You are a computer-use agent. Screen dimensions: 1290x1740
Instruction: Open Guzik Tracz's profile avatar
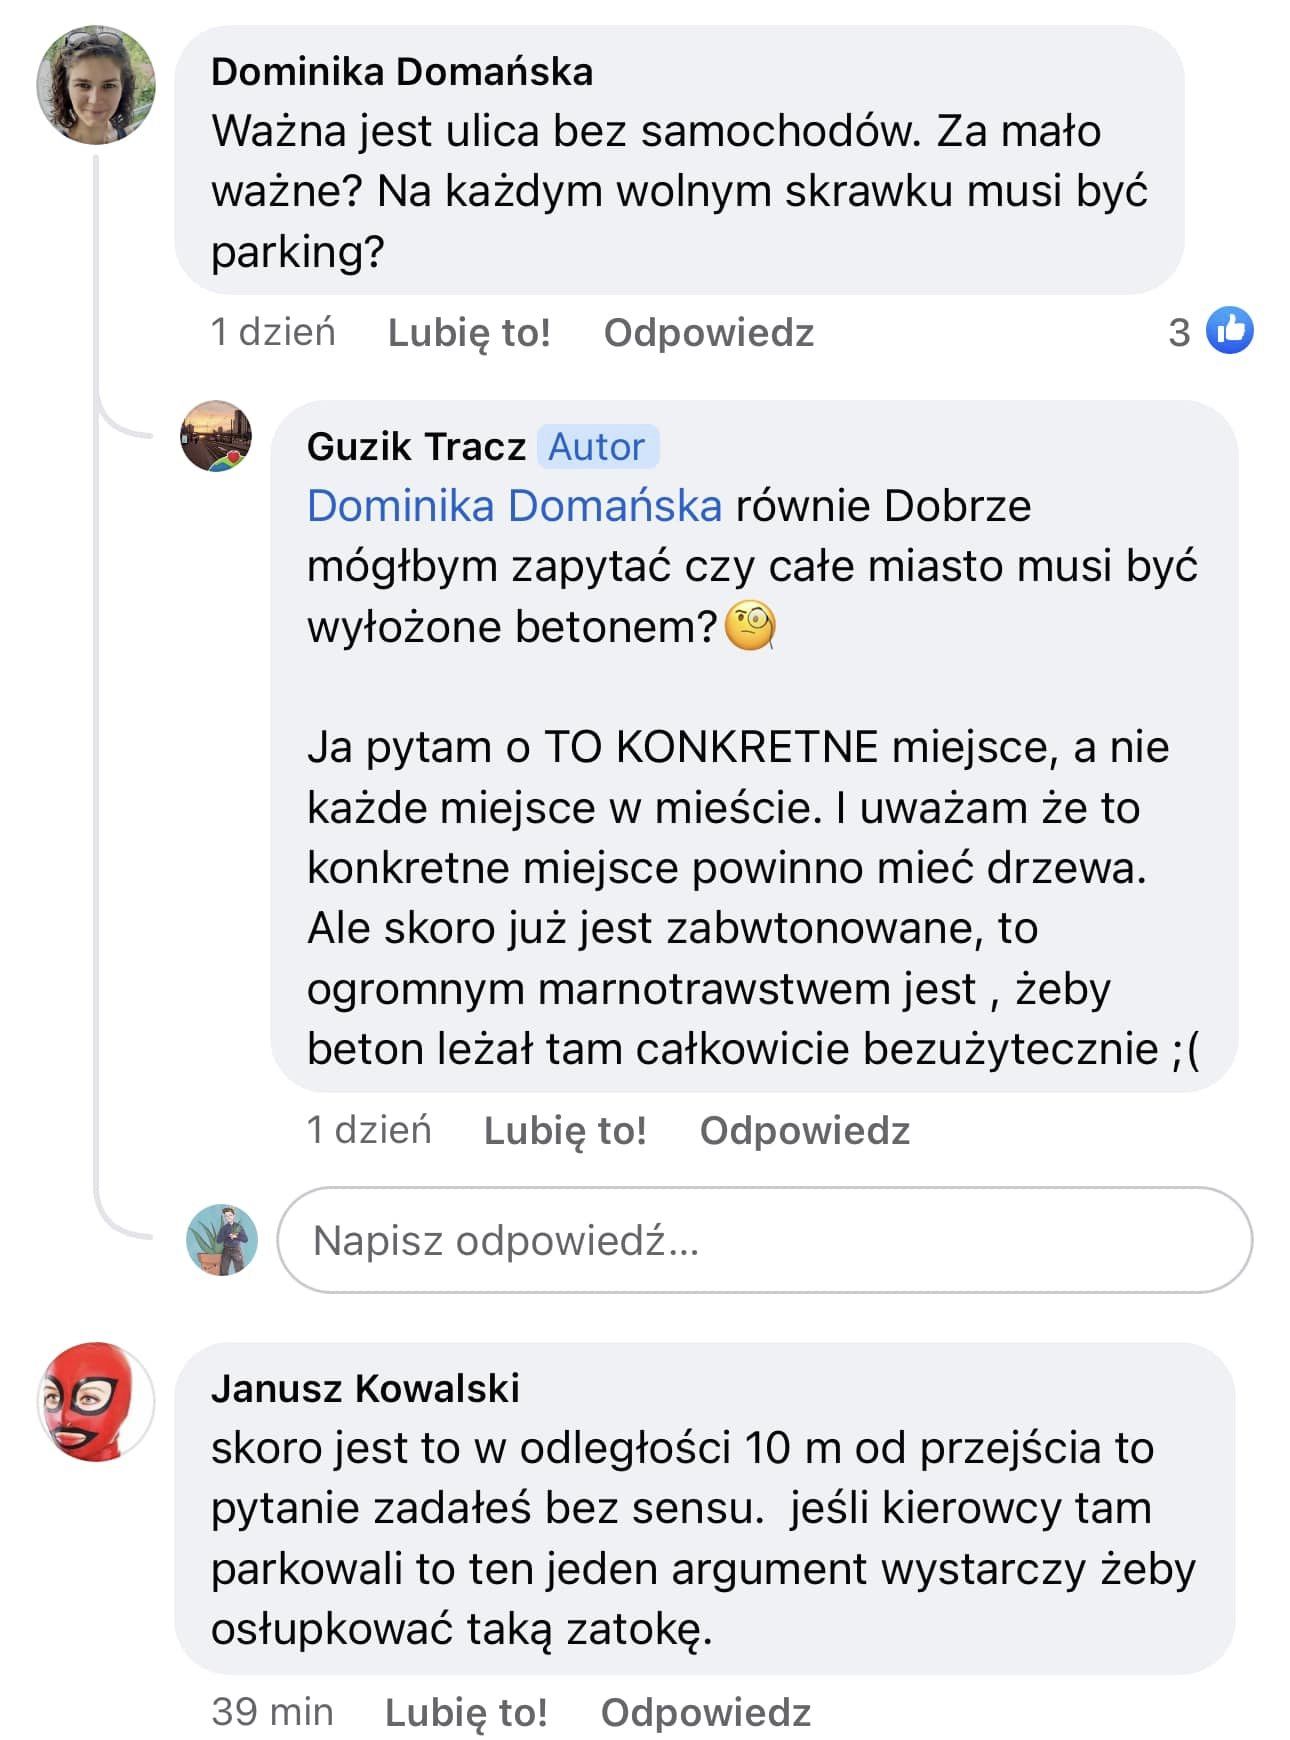pyautogui.click(x=216, y=437)
